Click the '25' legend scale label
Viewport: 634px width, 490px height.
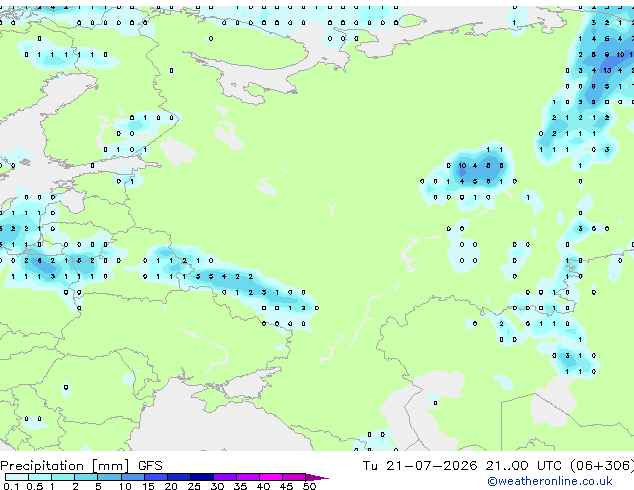[194, 486]
